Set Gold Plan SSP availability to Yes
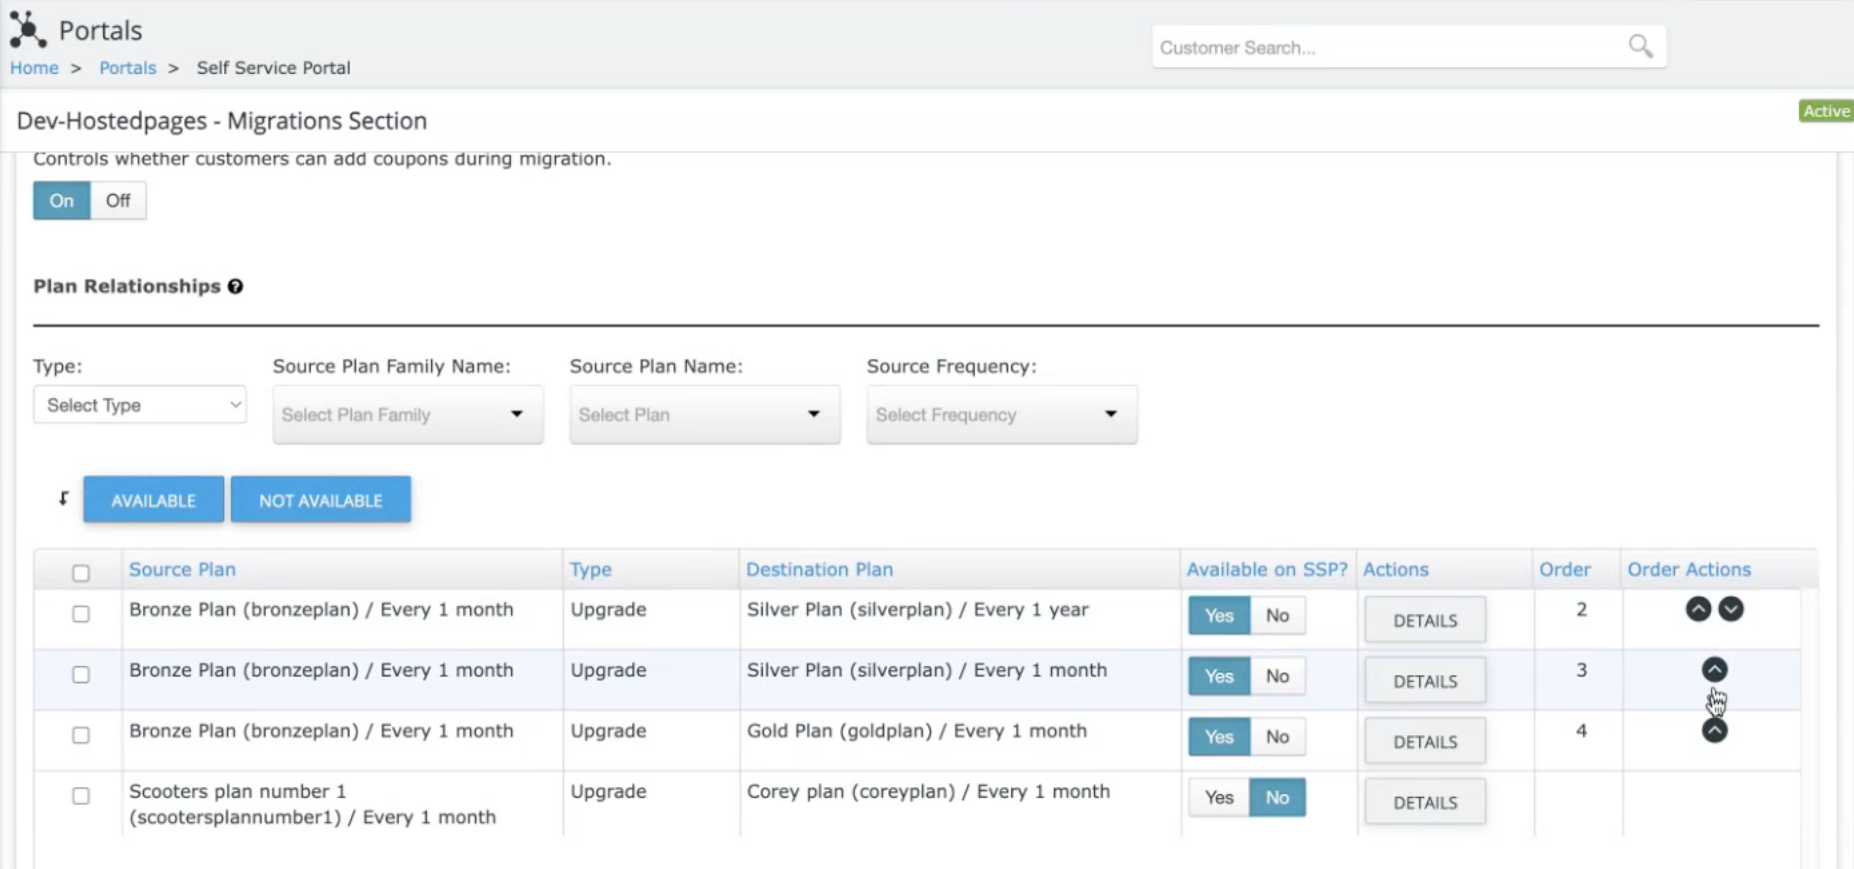This screenshot has width=1854, height=869. (1219, 737)
